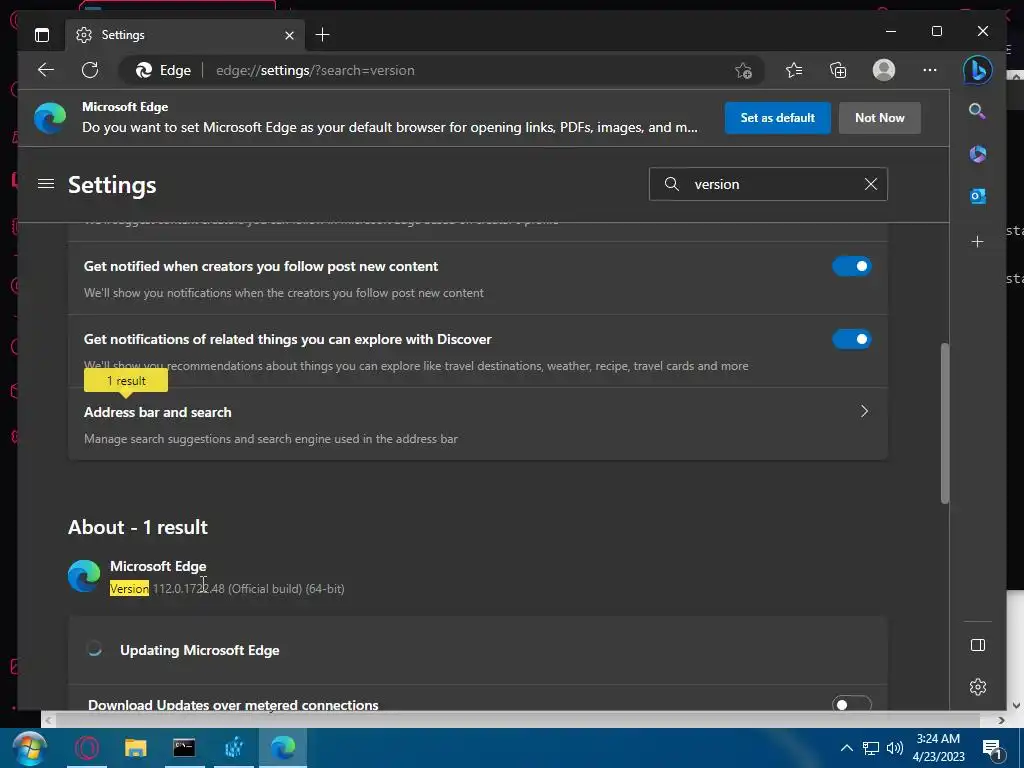This screenshot has height=768, width=1024.
Task: Go back with the Back arrow
Action: tap(46, 70)
